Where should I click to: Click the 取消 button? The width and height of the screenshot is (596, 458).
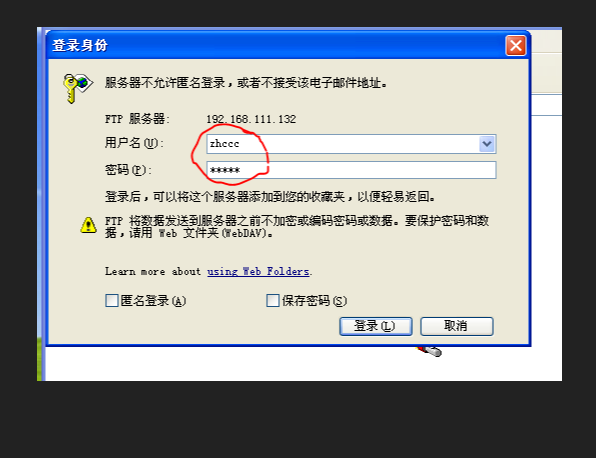pos(457,326)
